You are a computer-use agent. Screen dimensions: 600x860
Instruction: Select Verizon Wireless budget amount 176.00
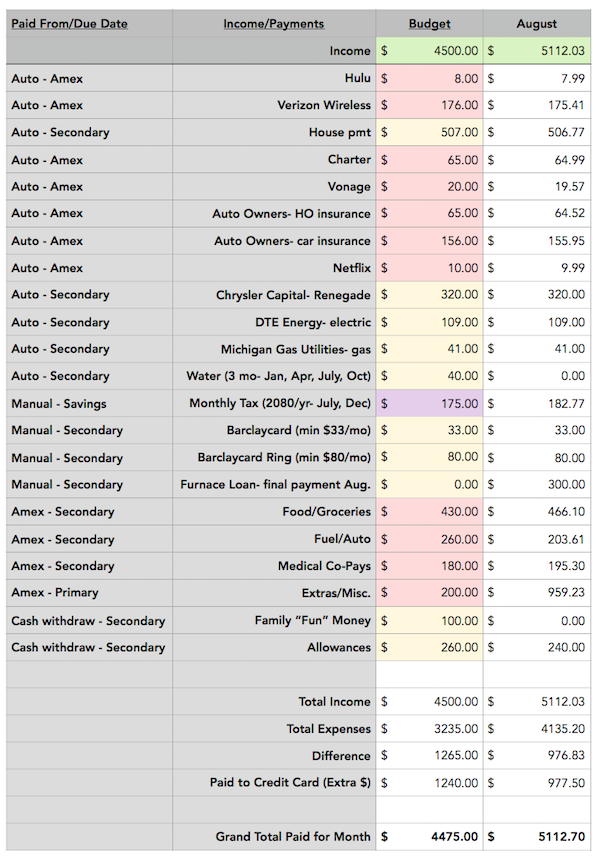[429, 105]
